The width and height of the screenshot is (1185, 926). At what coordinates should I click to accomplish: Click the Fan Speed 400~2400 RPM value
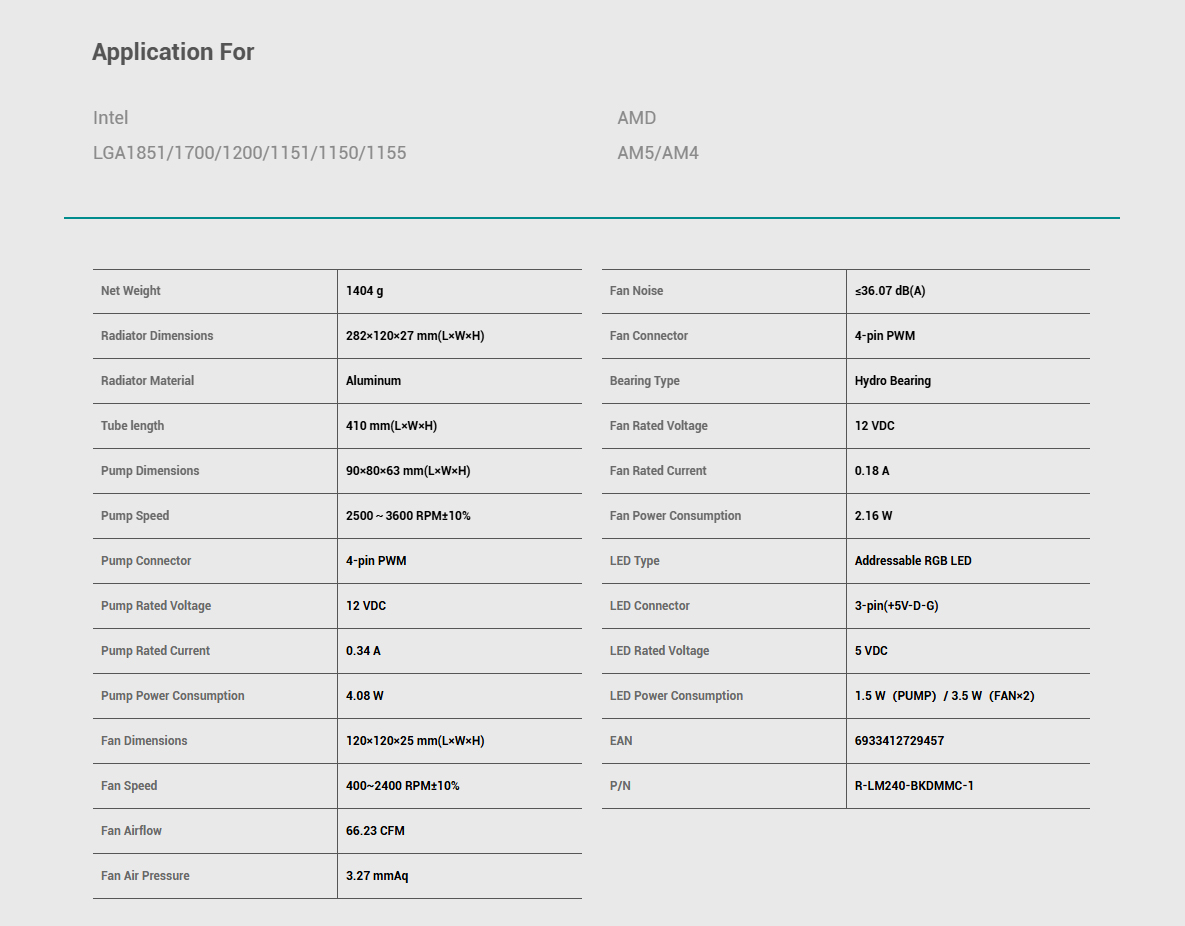tap(403, 785)
